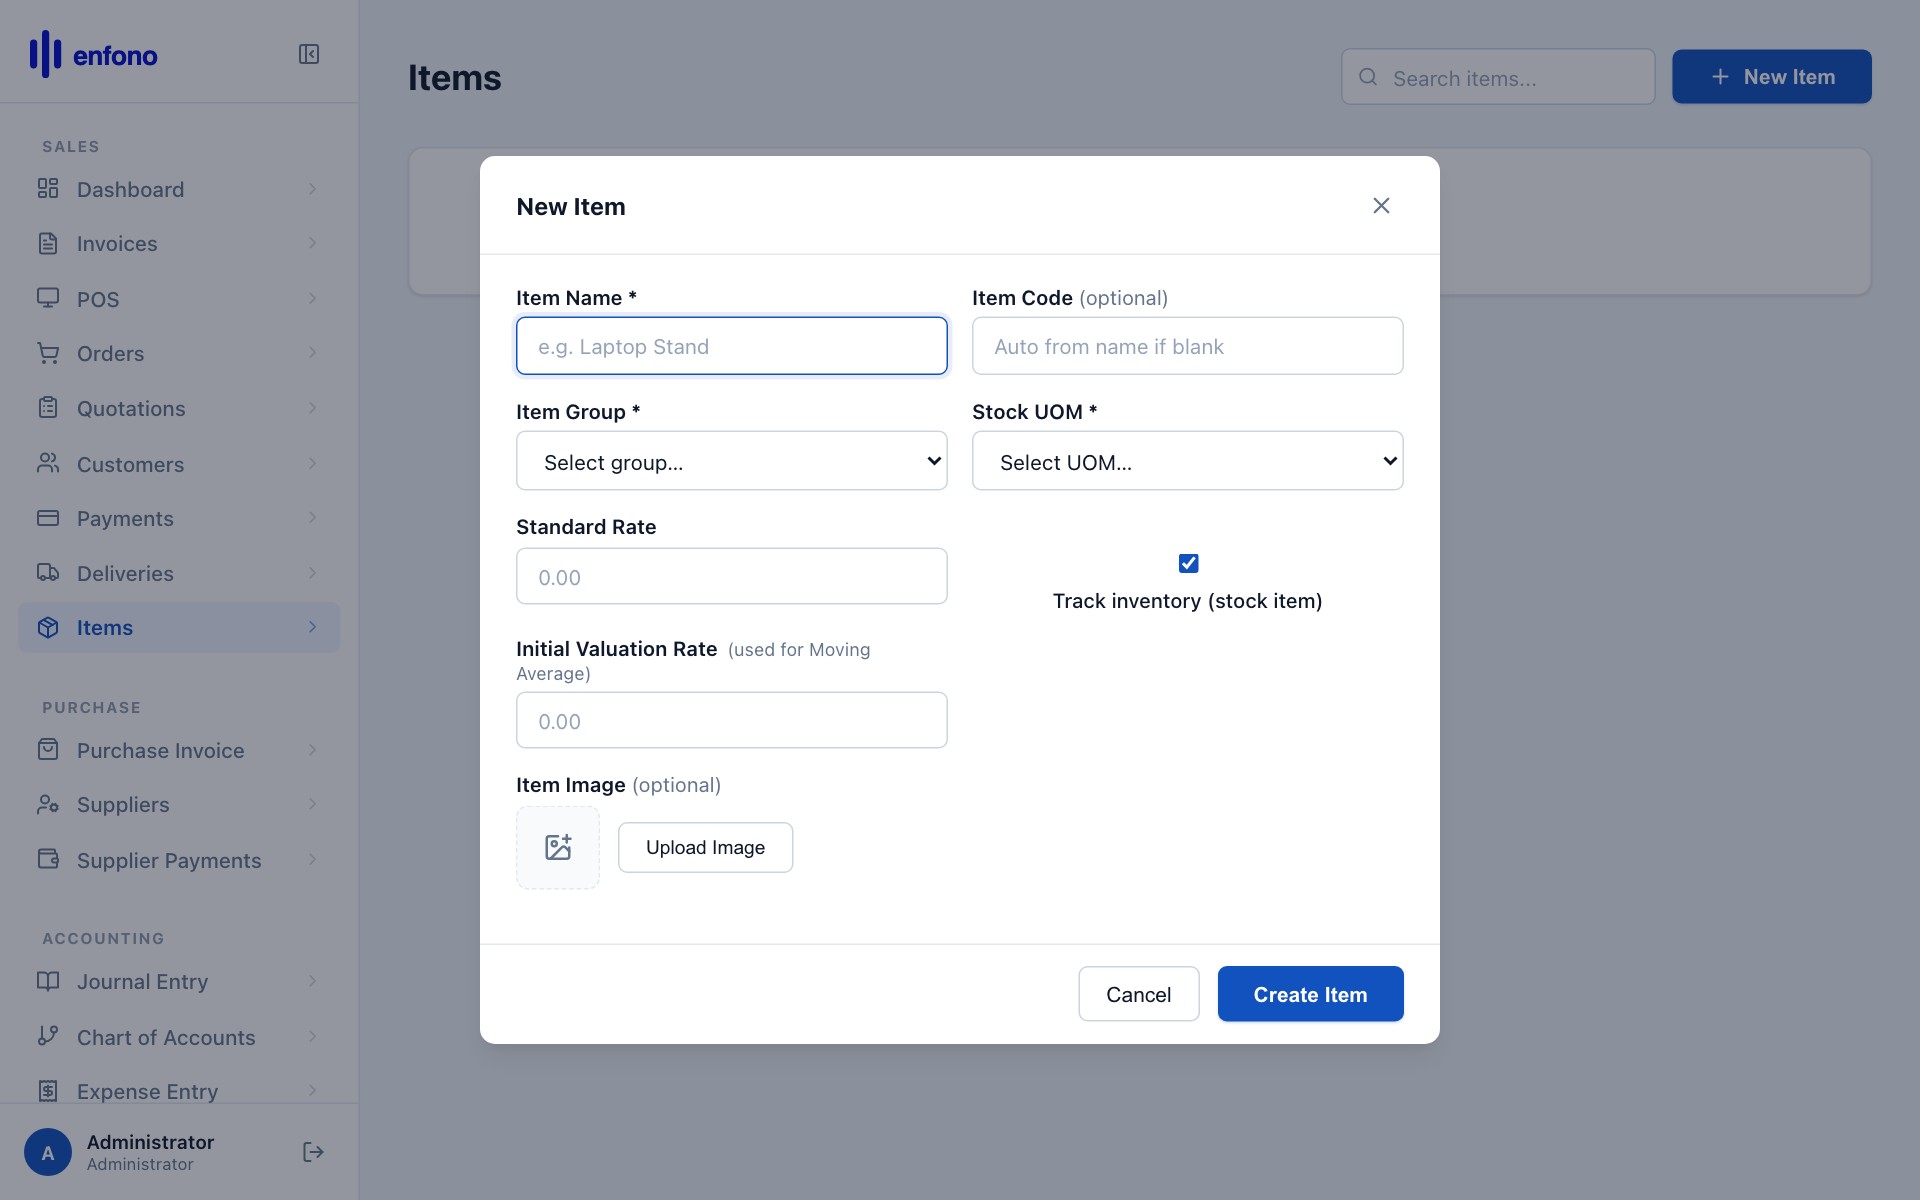This screenshot has width=1920, height=1200.
Task: Click the image placeholder icon under Item Image
Action: click(x=557, y=846)
